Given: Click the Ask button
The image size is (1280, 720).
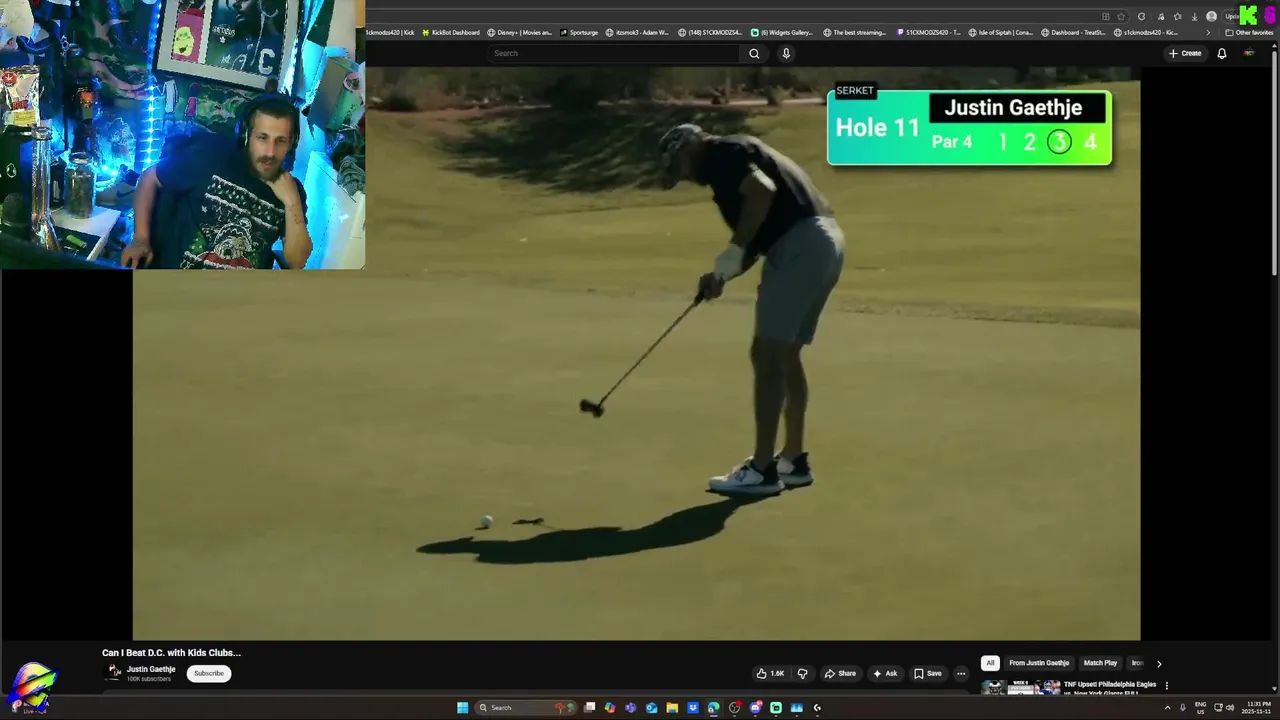Looking at the screenshot, I should [x=884, y=673].
